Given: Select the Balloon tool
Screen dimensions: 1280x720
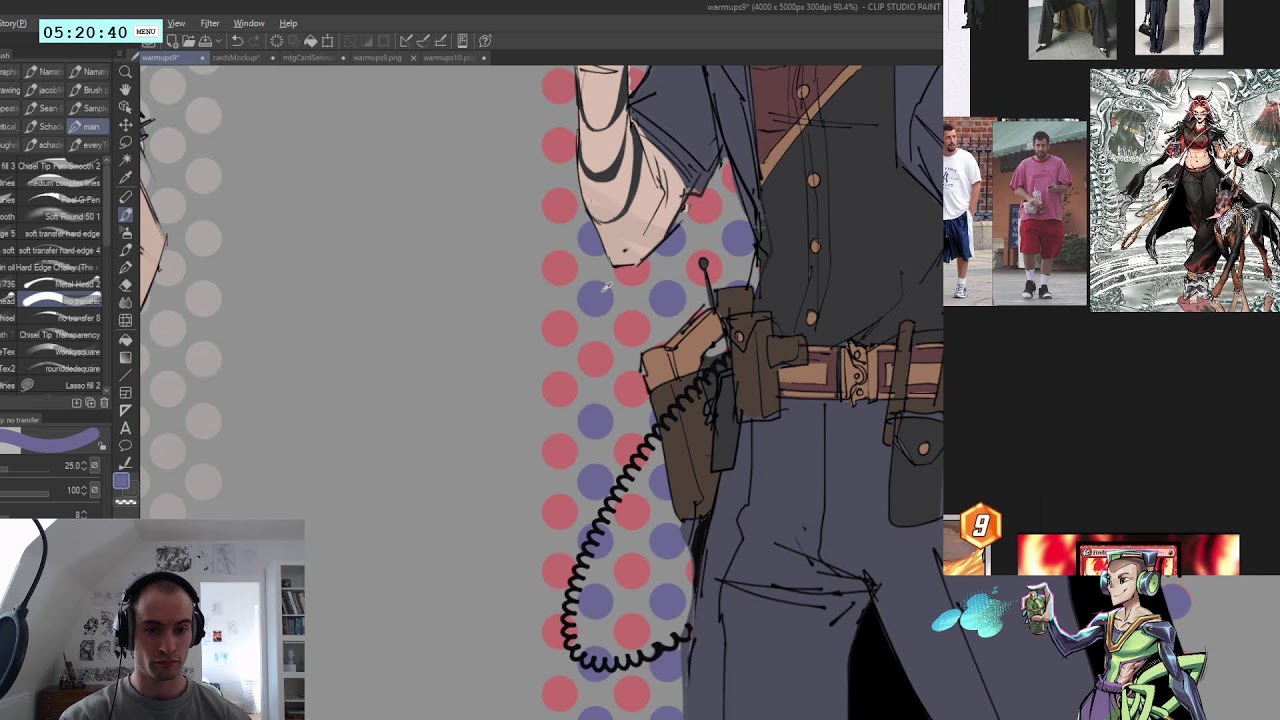Looking at the screenshot, I should click(125, 445).
